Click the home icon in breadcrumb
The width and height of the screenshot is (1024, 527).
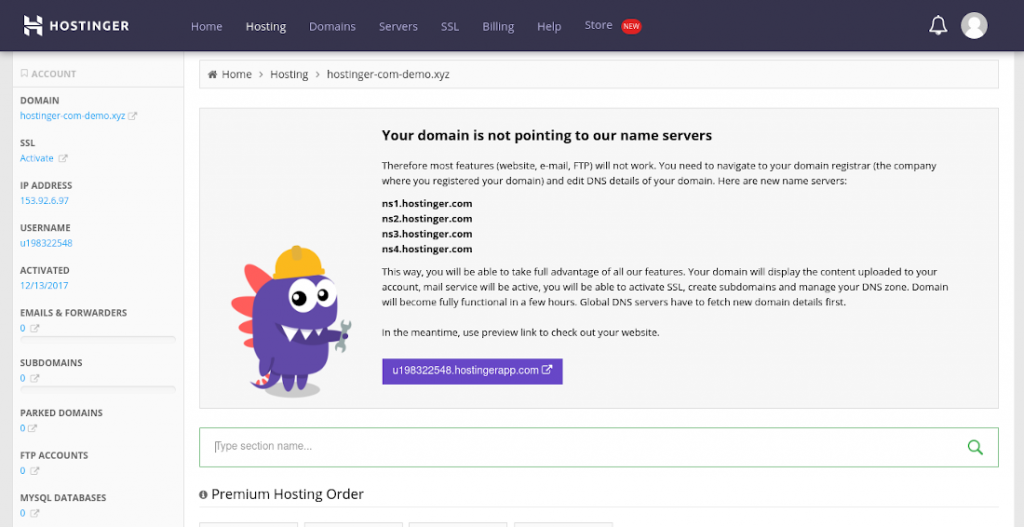pyautogui.click(x=212, y=74)
